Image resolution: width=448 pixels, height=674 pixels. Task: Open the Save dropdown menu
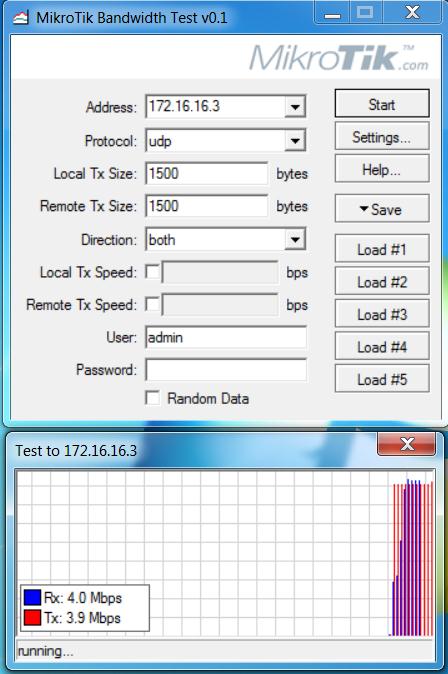click(382, 208)
